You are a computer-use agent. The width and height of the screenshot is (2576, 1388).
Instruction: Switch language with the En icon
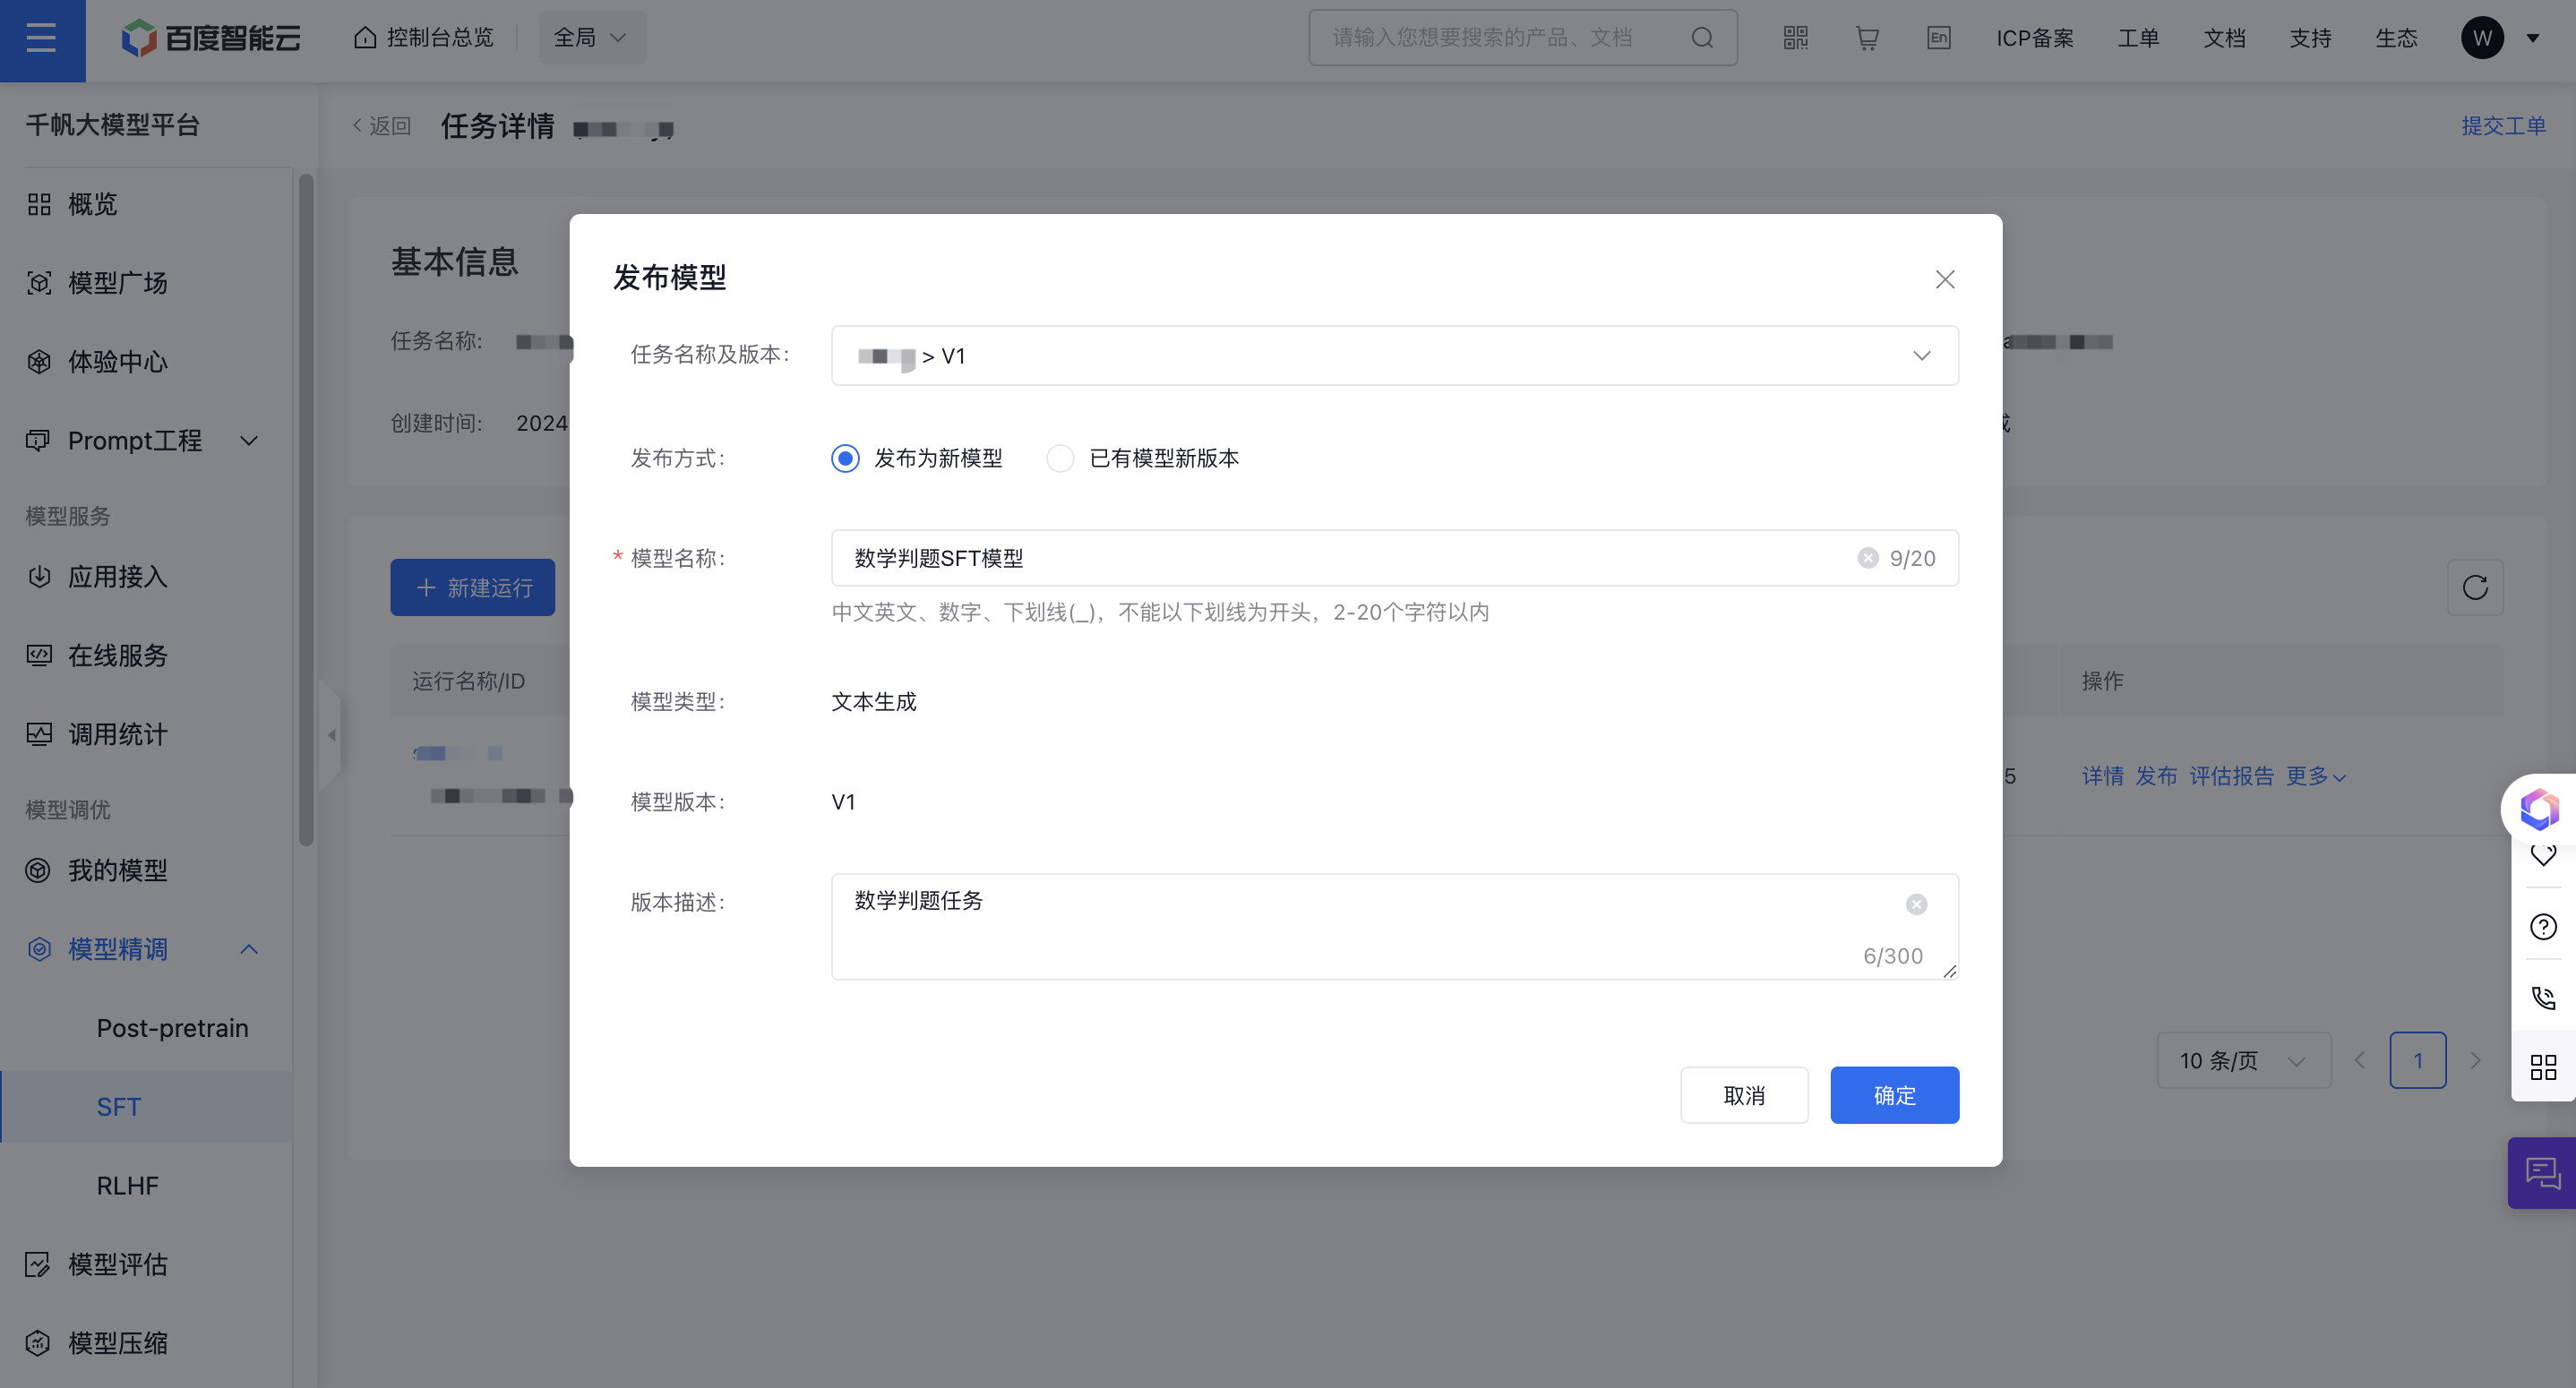coord(1938,38)
